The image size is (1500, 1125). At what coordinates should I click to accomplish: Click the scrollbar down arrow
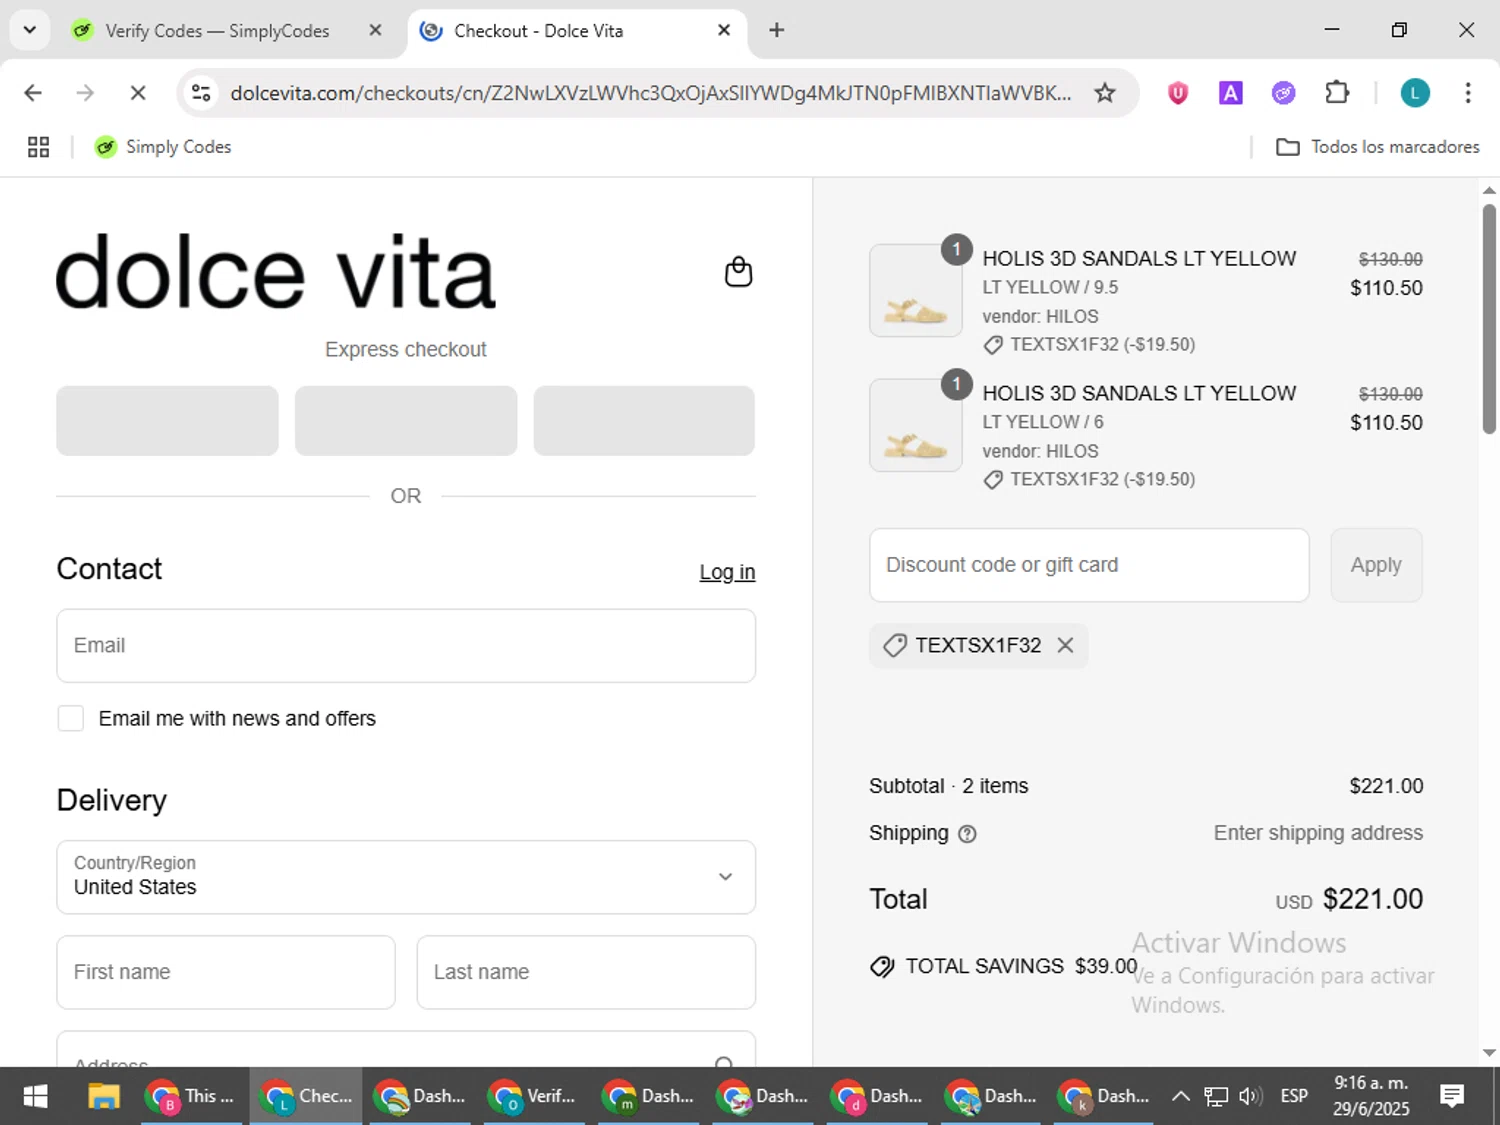pyautogui.click(x=1489, y=1052)
